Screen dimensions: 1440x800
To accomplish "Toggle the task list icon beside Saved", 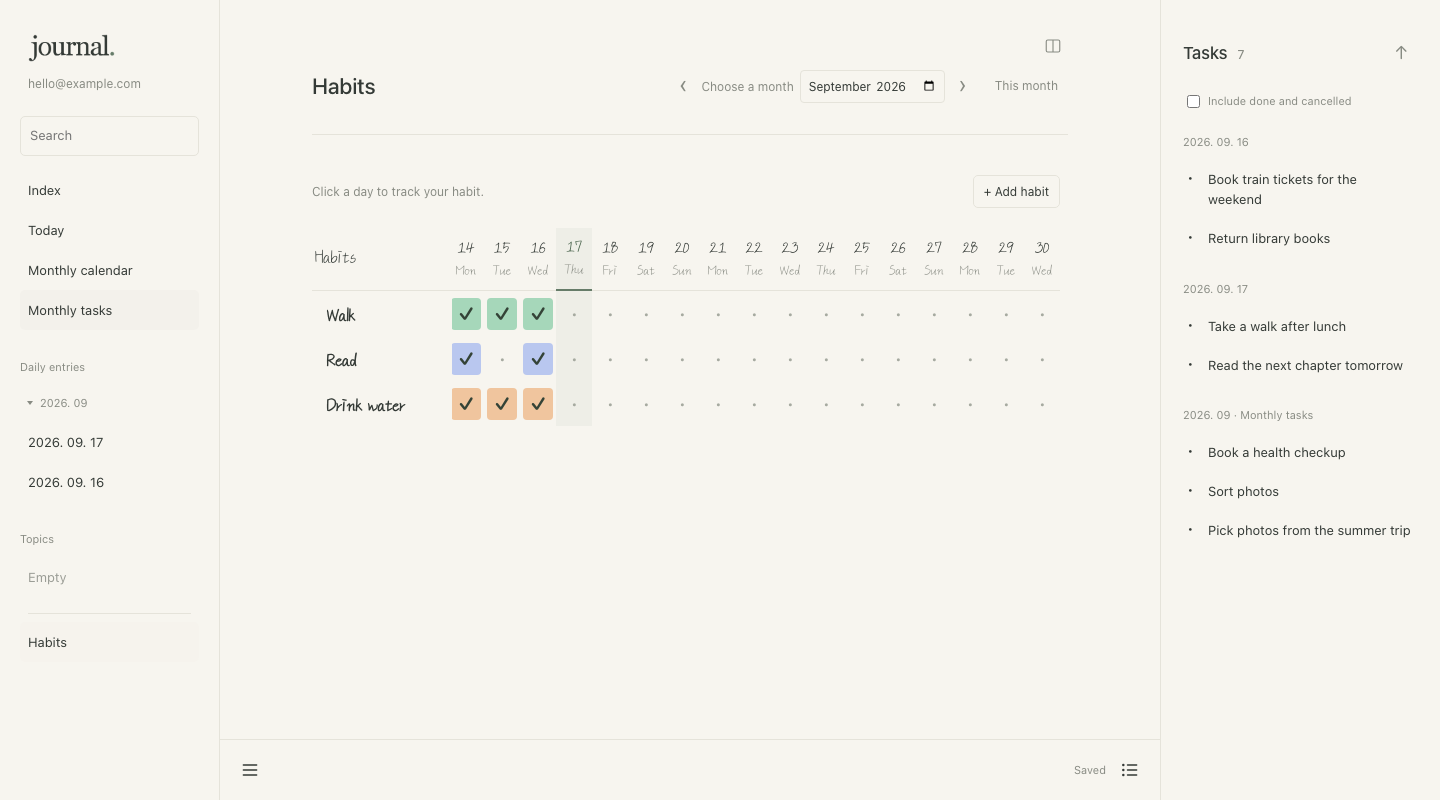I will coord(1130,770).
